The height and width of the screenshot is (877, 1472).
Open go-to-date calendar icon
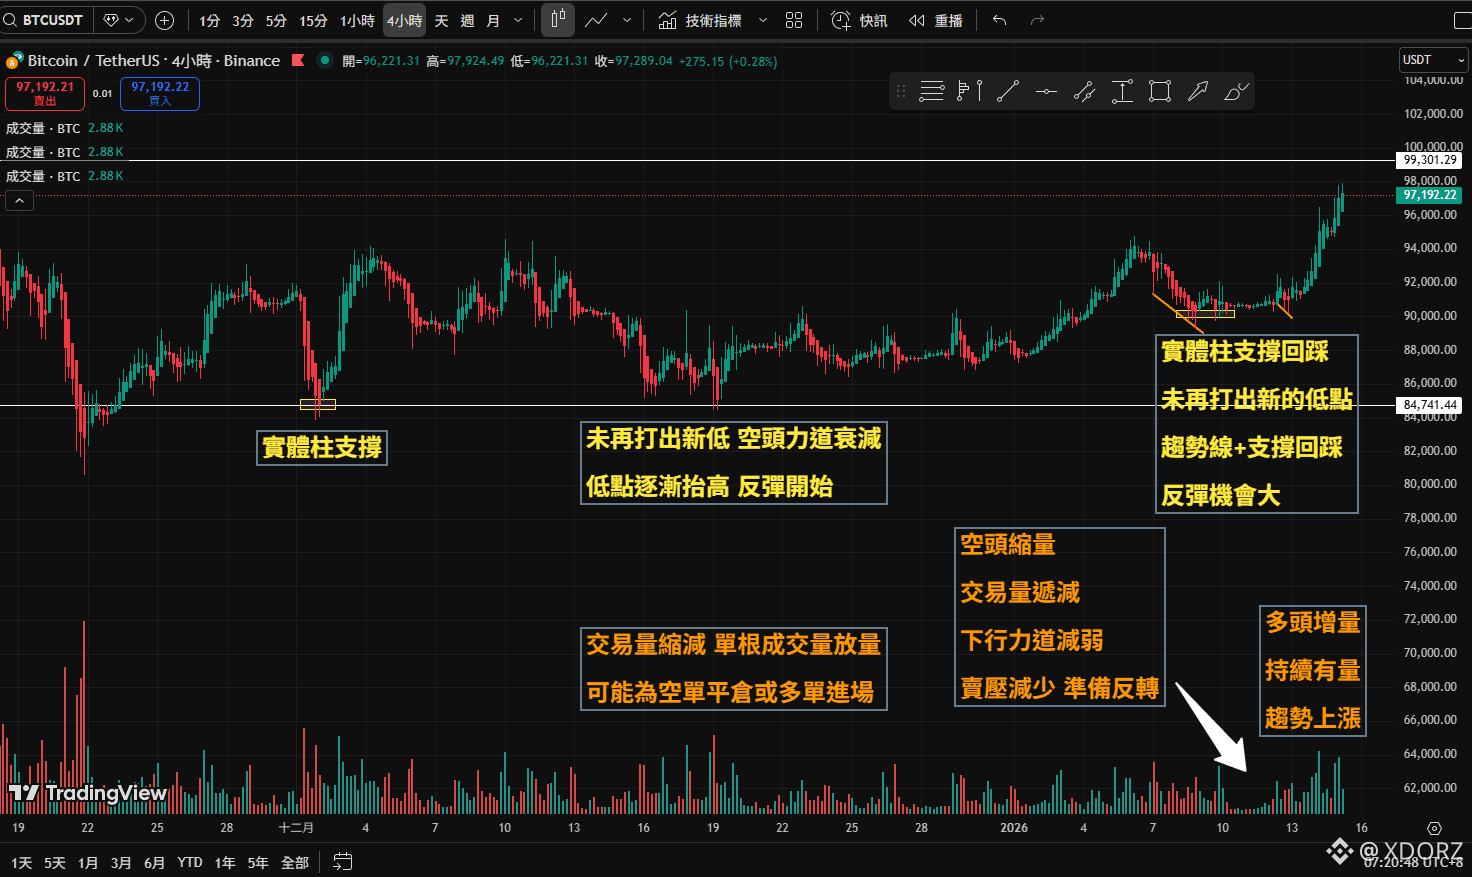tap(343, 862)
